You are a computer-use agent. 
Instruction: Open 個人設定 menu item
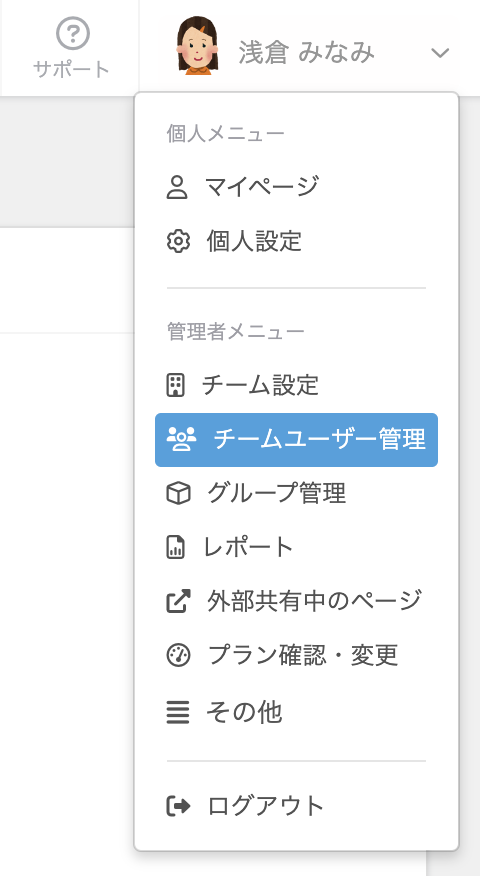point(296,242)
